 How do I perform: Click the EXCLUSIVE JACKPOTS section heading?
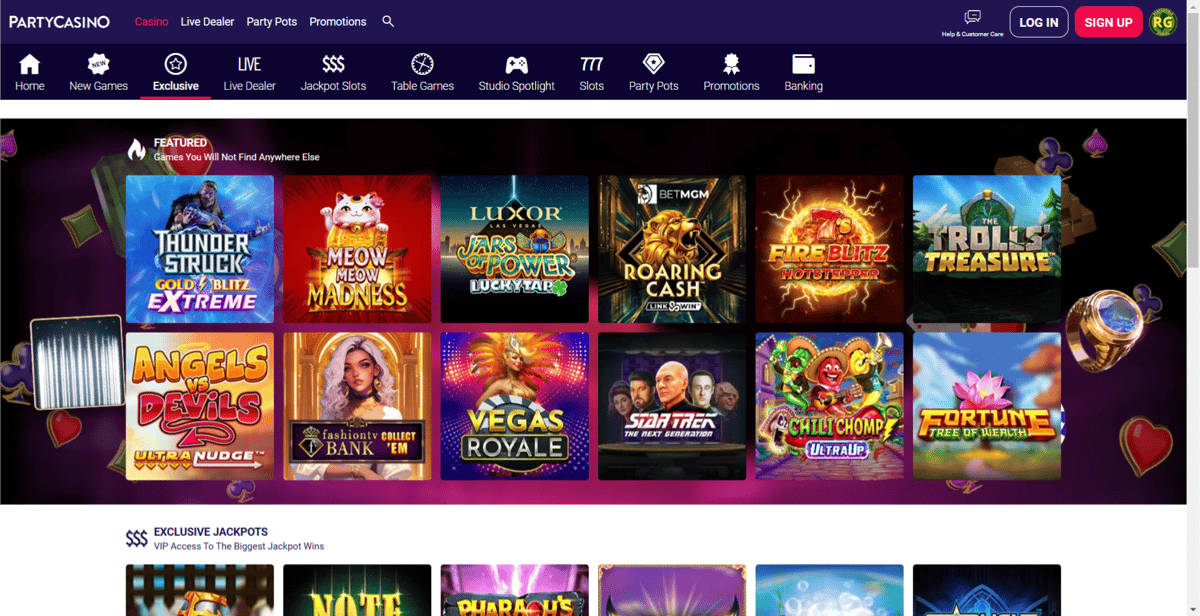(211, 532)
